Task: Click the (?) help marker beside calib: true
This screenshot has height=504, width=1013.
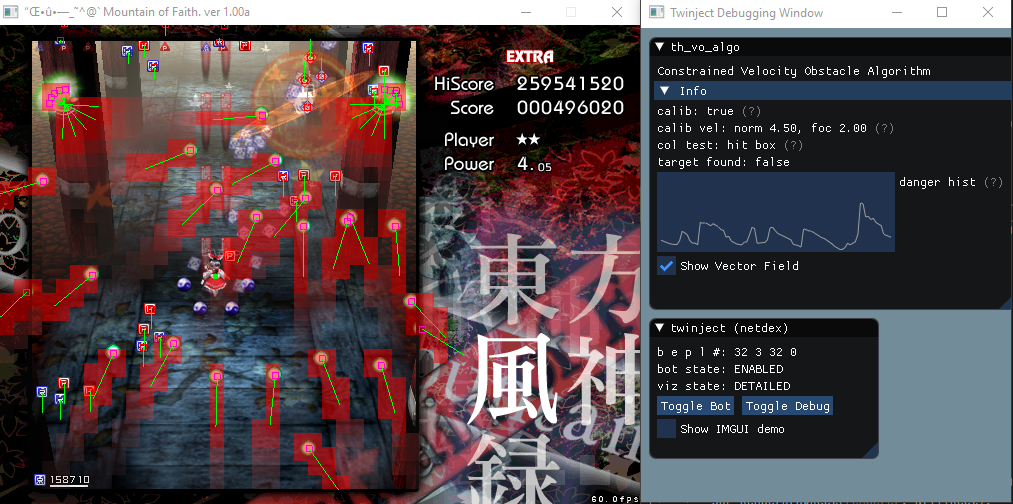Action: coord(751,112)
